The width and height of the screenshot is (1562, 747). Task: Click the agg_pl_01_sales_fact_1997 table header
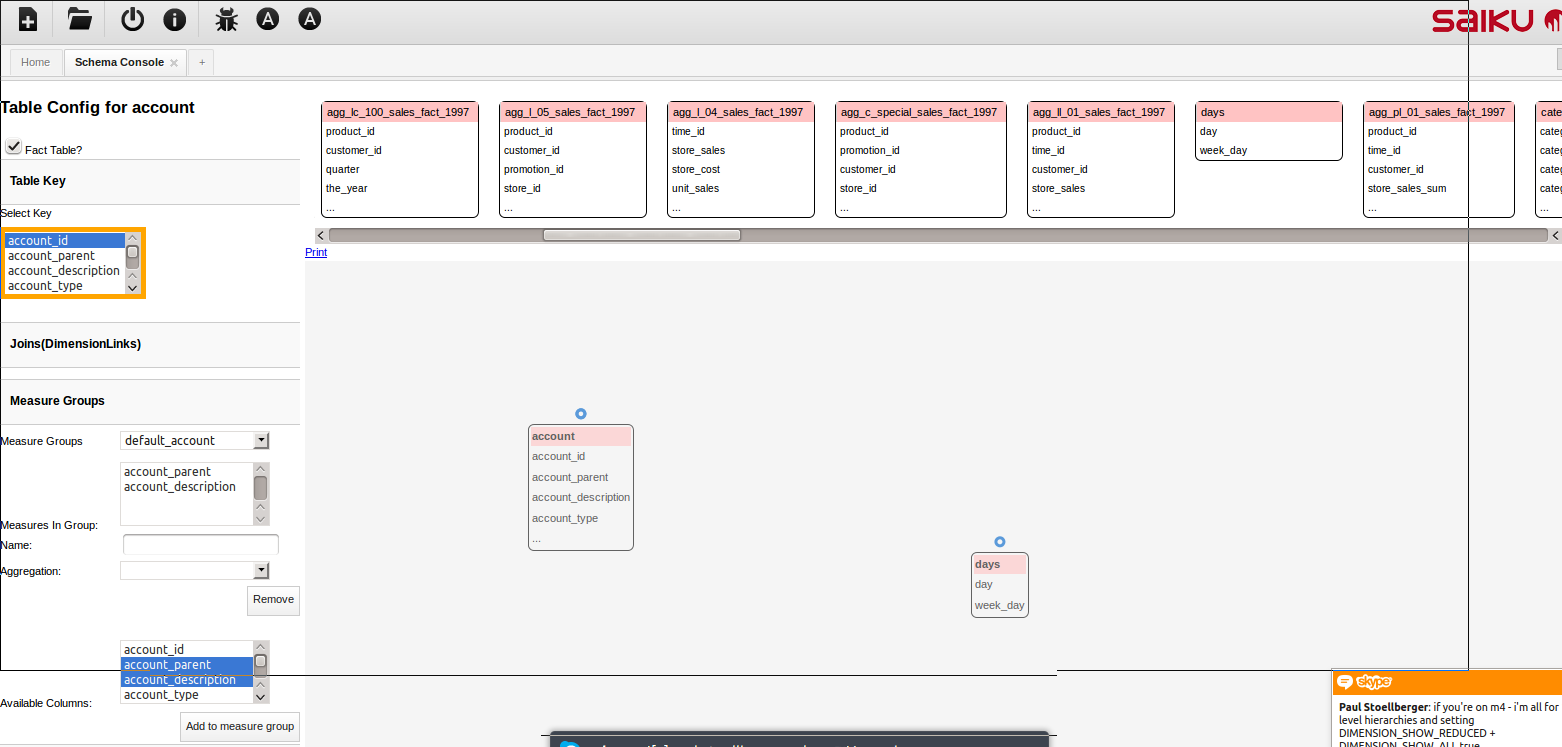(x=1439, y=112)
